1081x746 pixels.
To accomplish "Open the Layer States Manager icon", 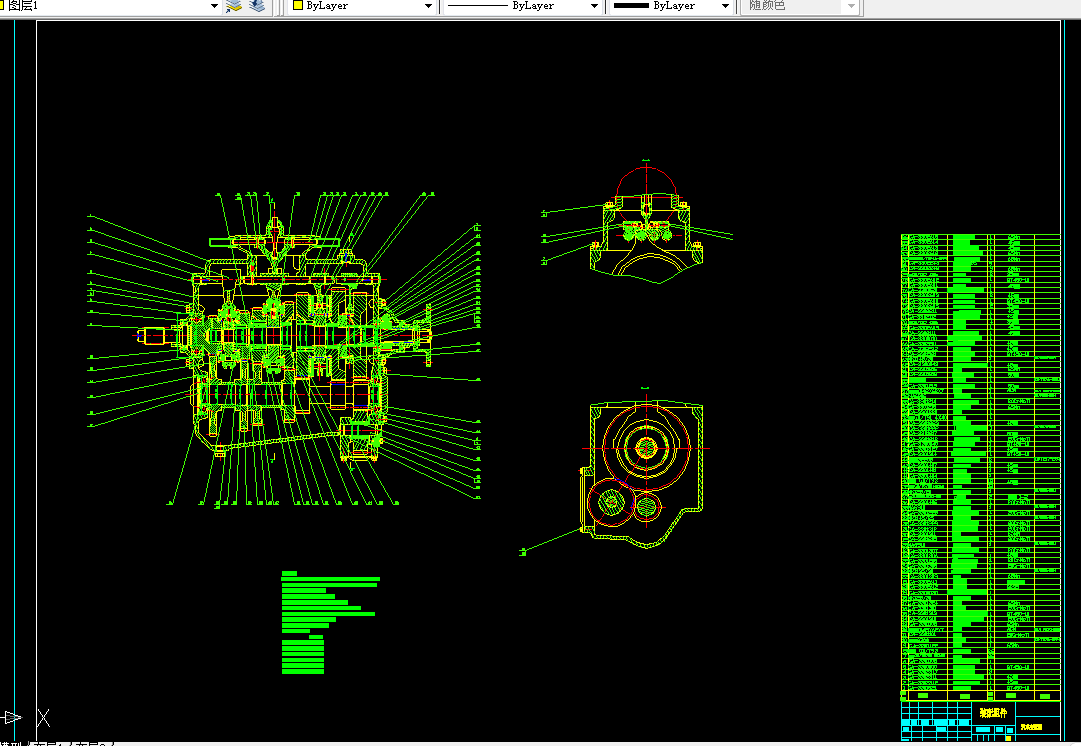I will tap(234, 6).
